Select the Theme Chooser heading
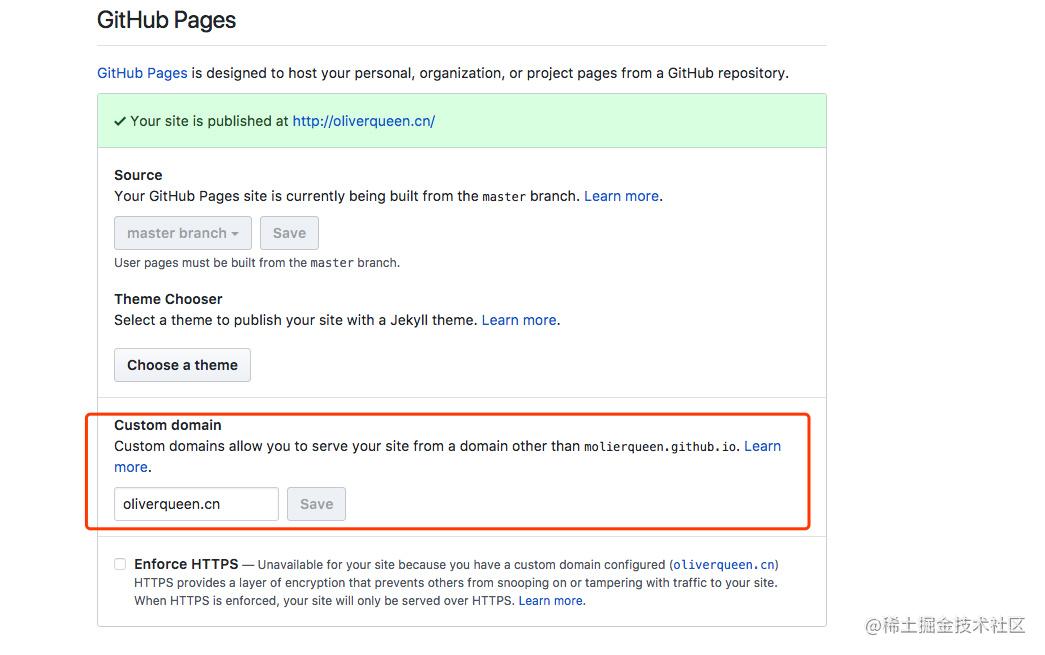Screen dimensions: 1045x655 tap(168, 299)
